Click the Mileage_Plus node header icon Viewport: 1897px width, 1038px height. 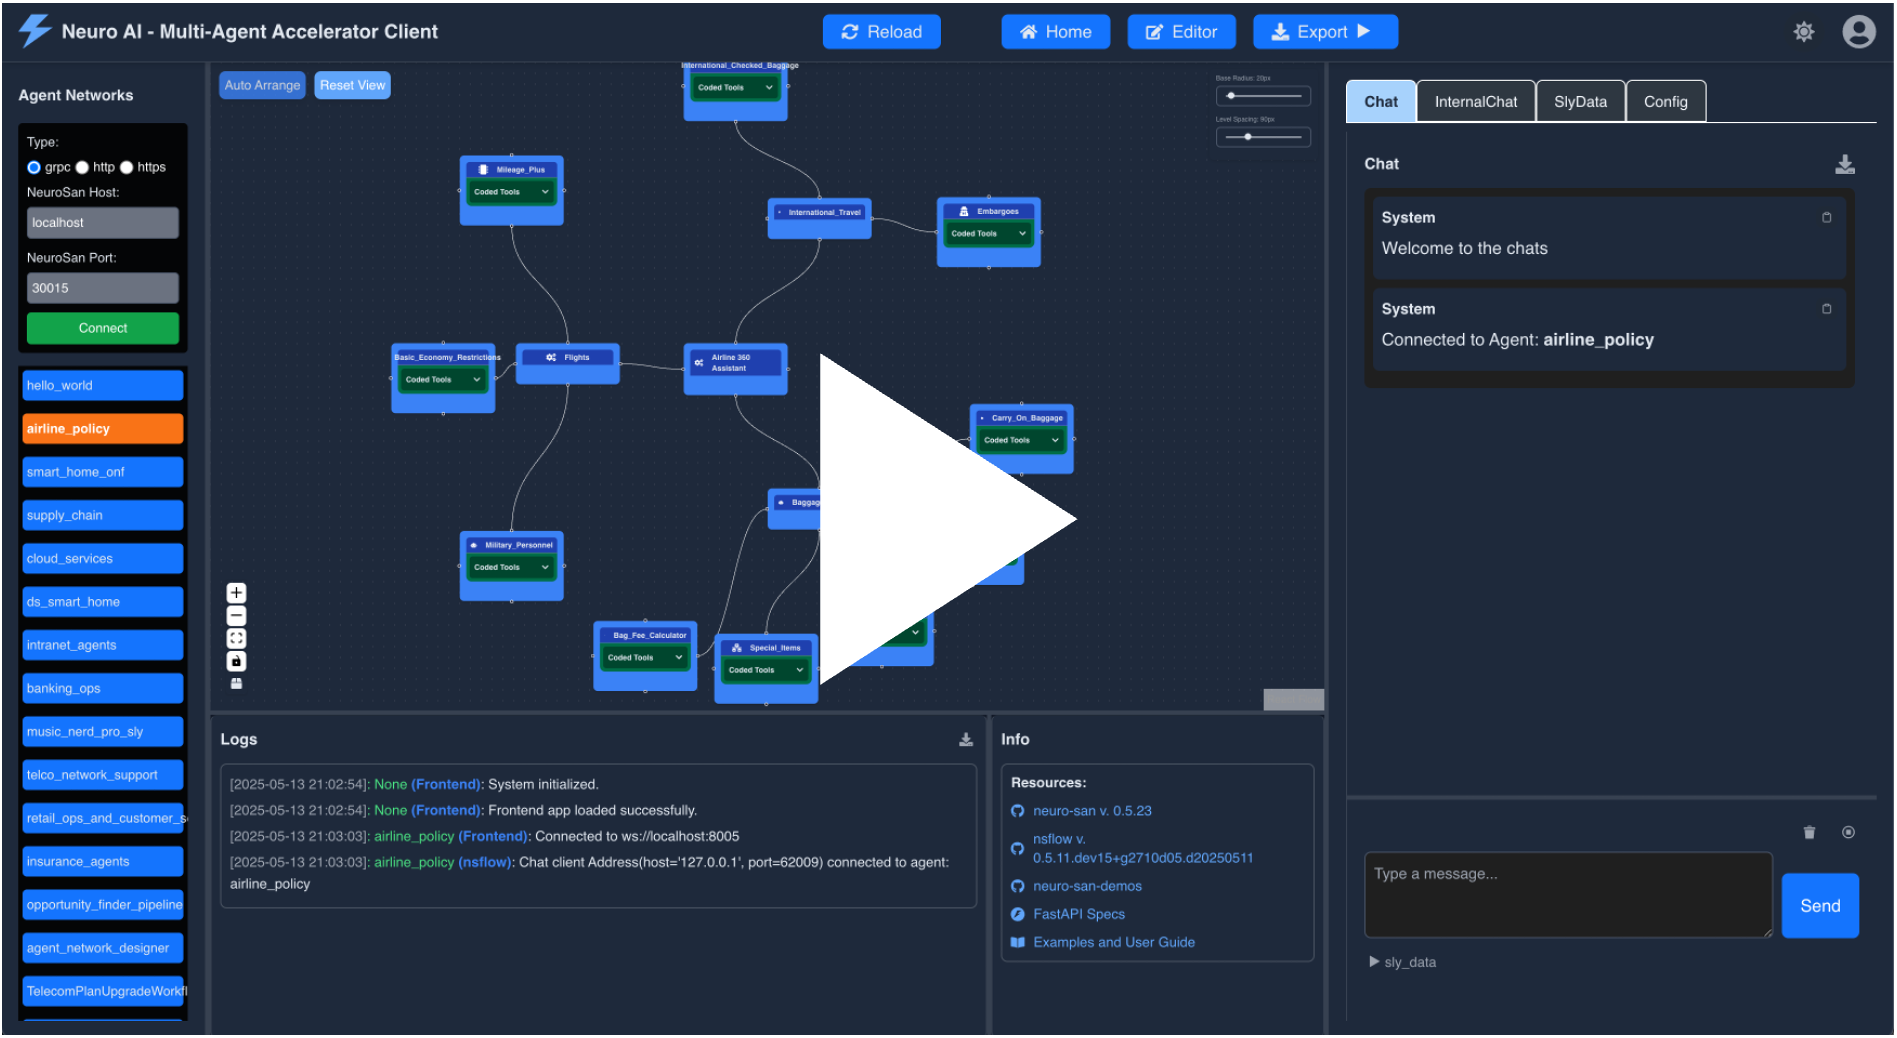click(483, 170)
